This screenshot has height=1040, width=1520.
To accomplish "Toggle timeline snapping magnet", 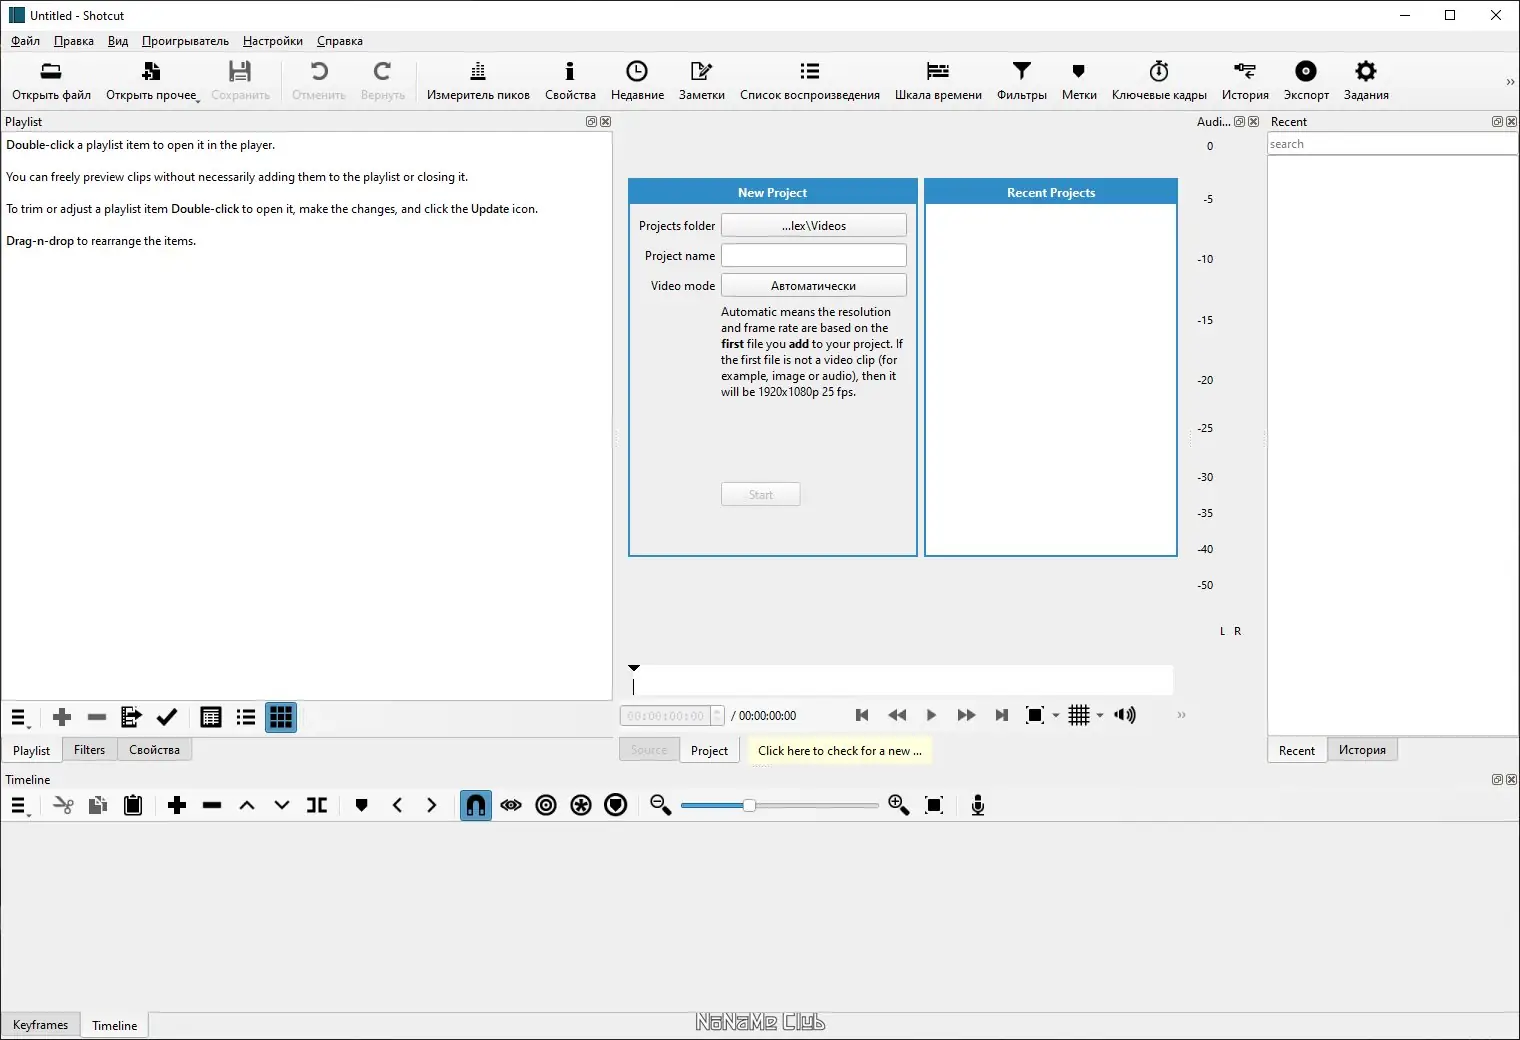I will [476, 805].
